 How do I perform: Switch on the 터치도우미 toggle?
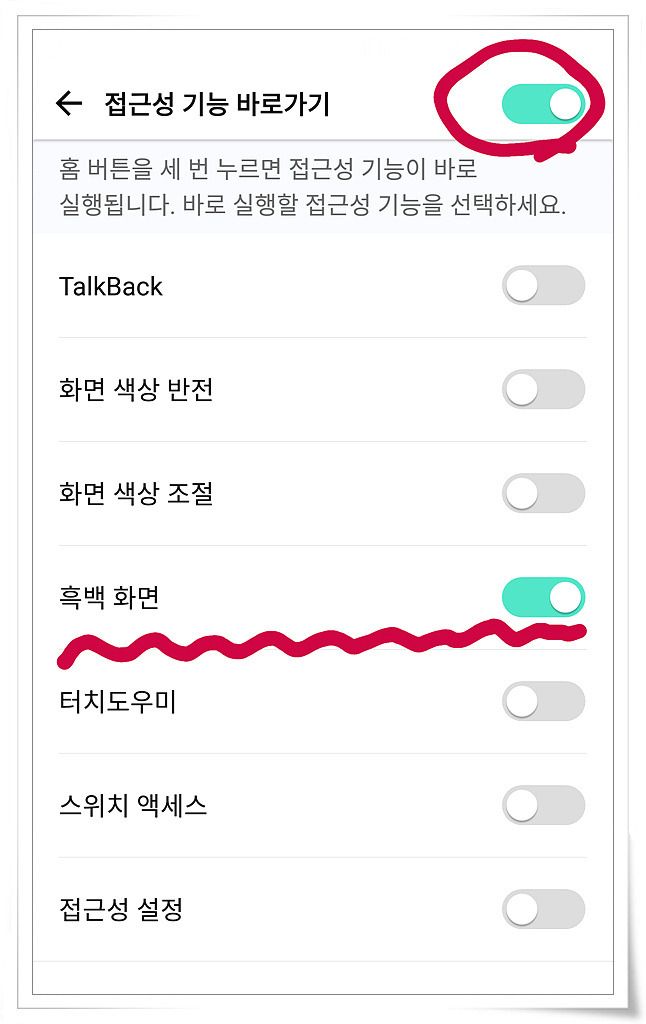(543, 701)
